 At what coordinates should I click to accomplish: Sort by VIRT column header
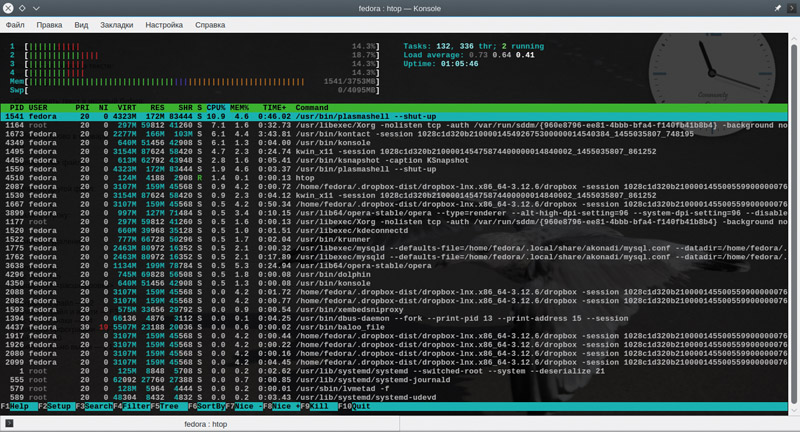[x=127, y=108]
